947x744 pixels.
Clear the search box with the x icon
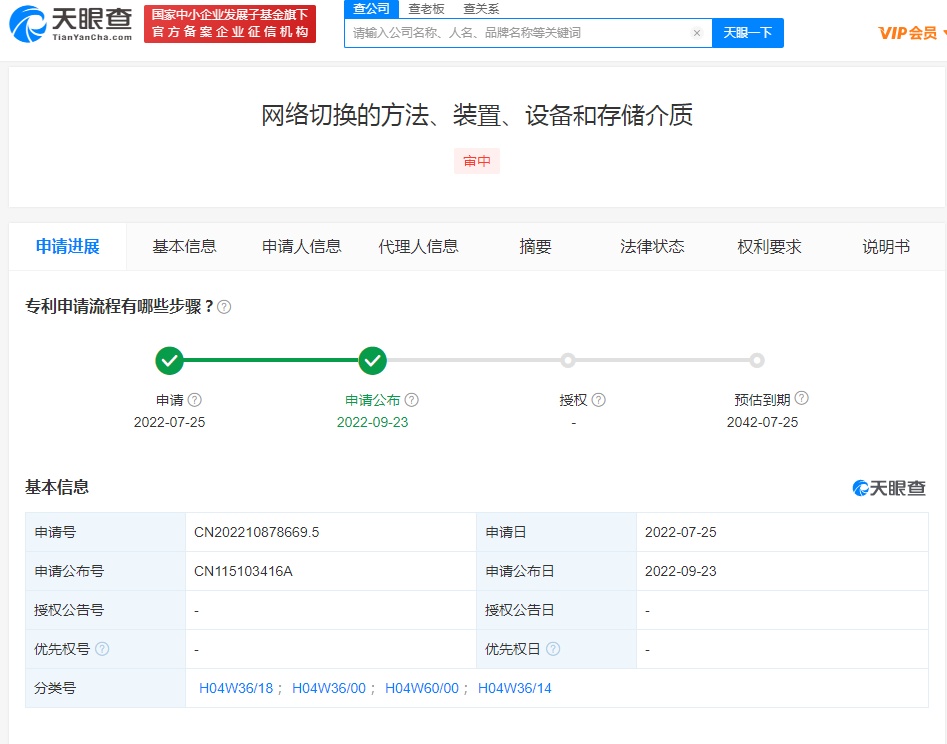(x=696, y=33)
